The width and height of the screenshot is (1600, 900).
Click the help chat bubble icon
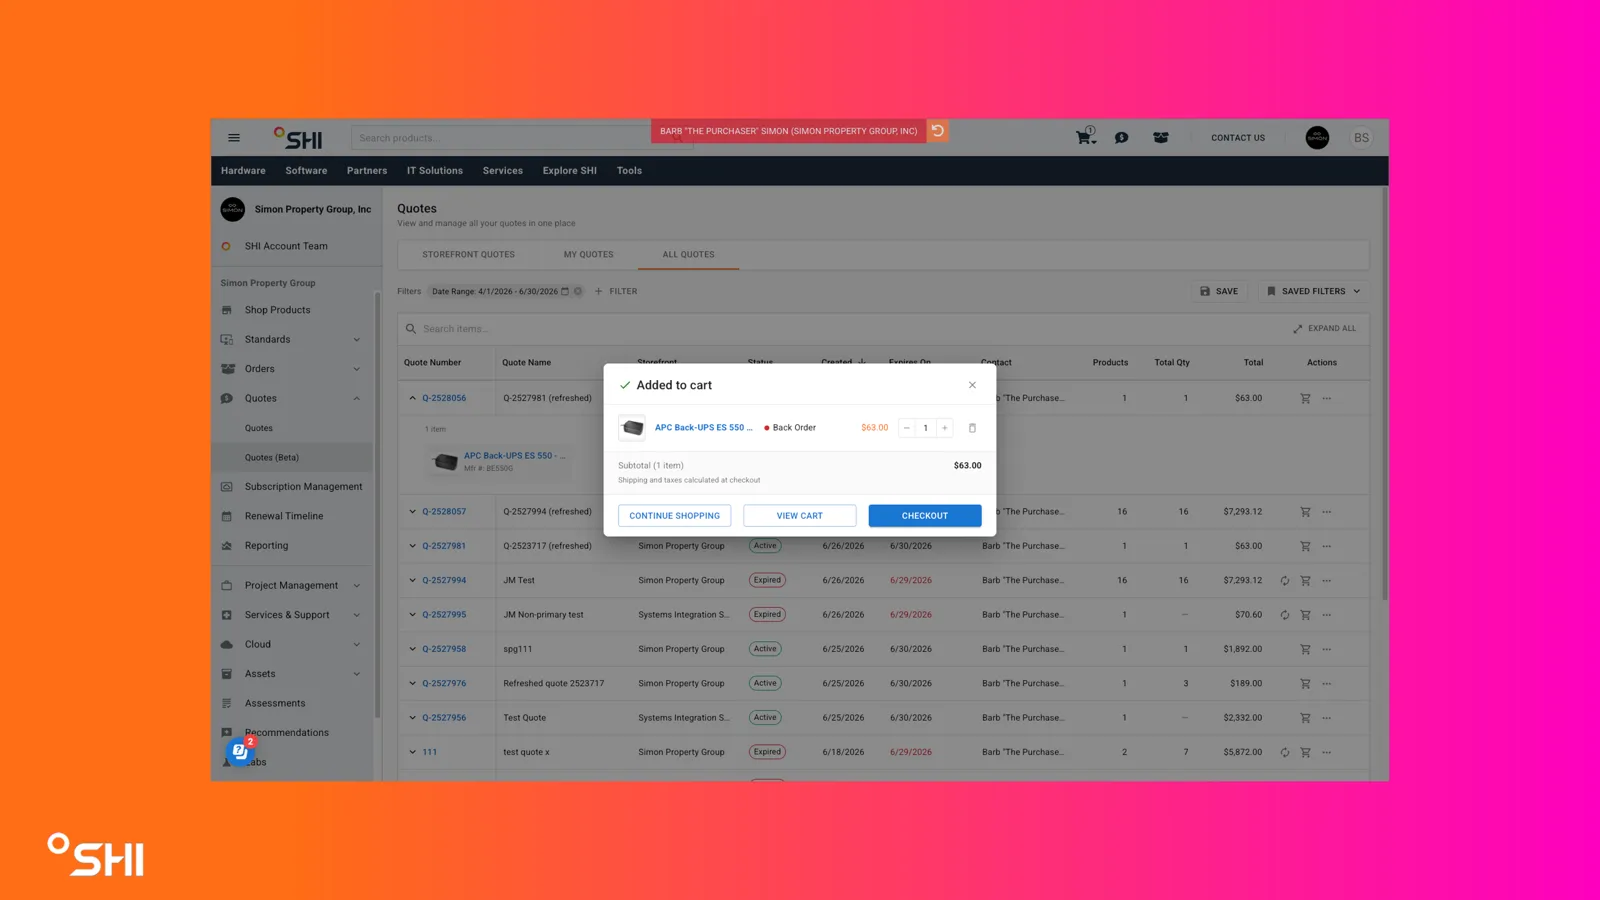tap(240, 751)
